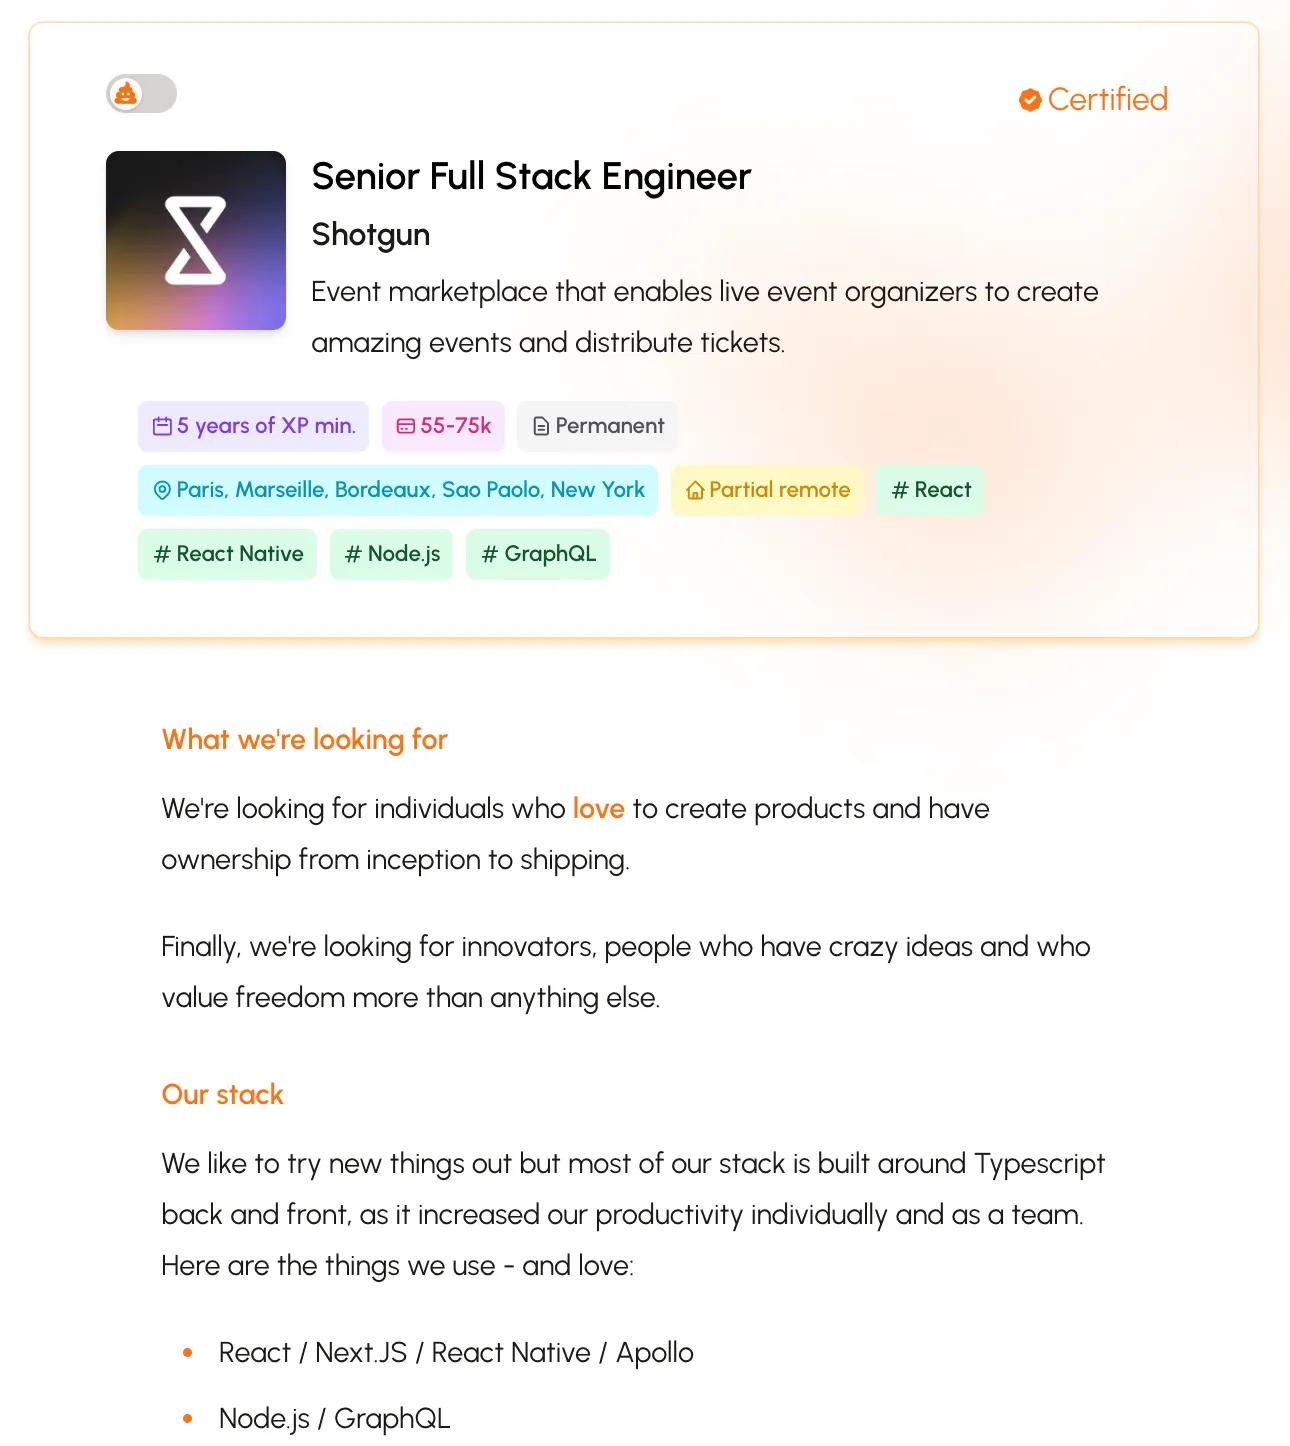Click the Certified label text
This screenshot has height=1446, width=1290.
1108,99
